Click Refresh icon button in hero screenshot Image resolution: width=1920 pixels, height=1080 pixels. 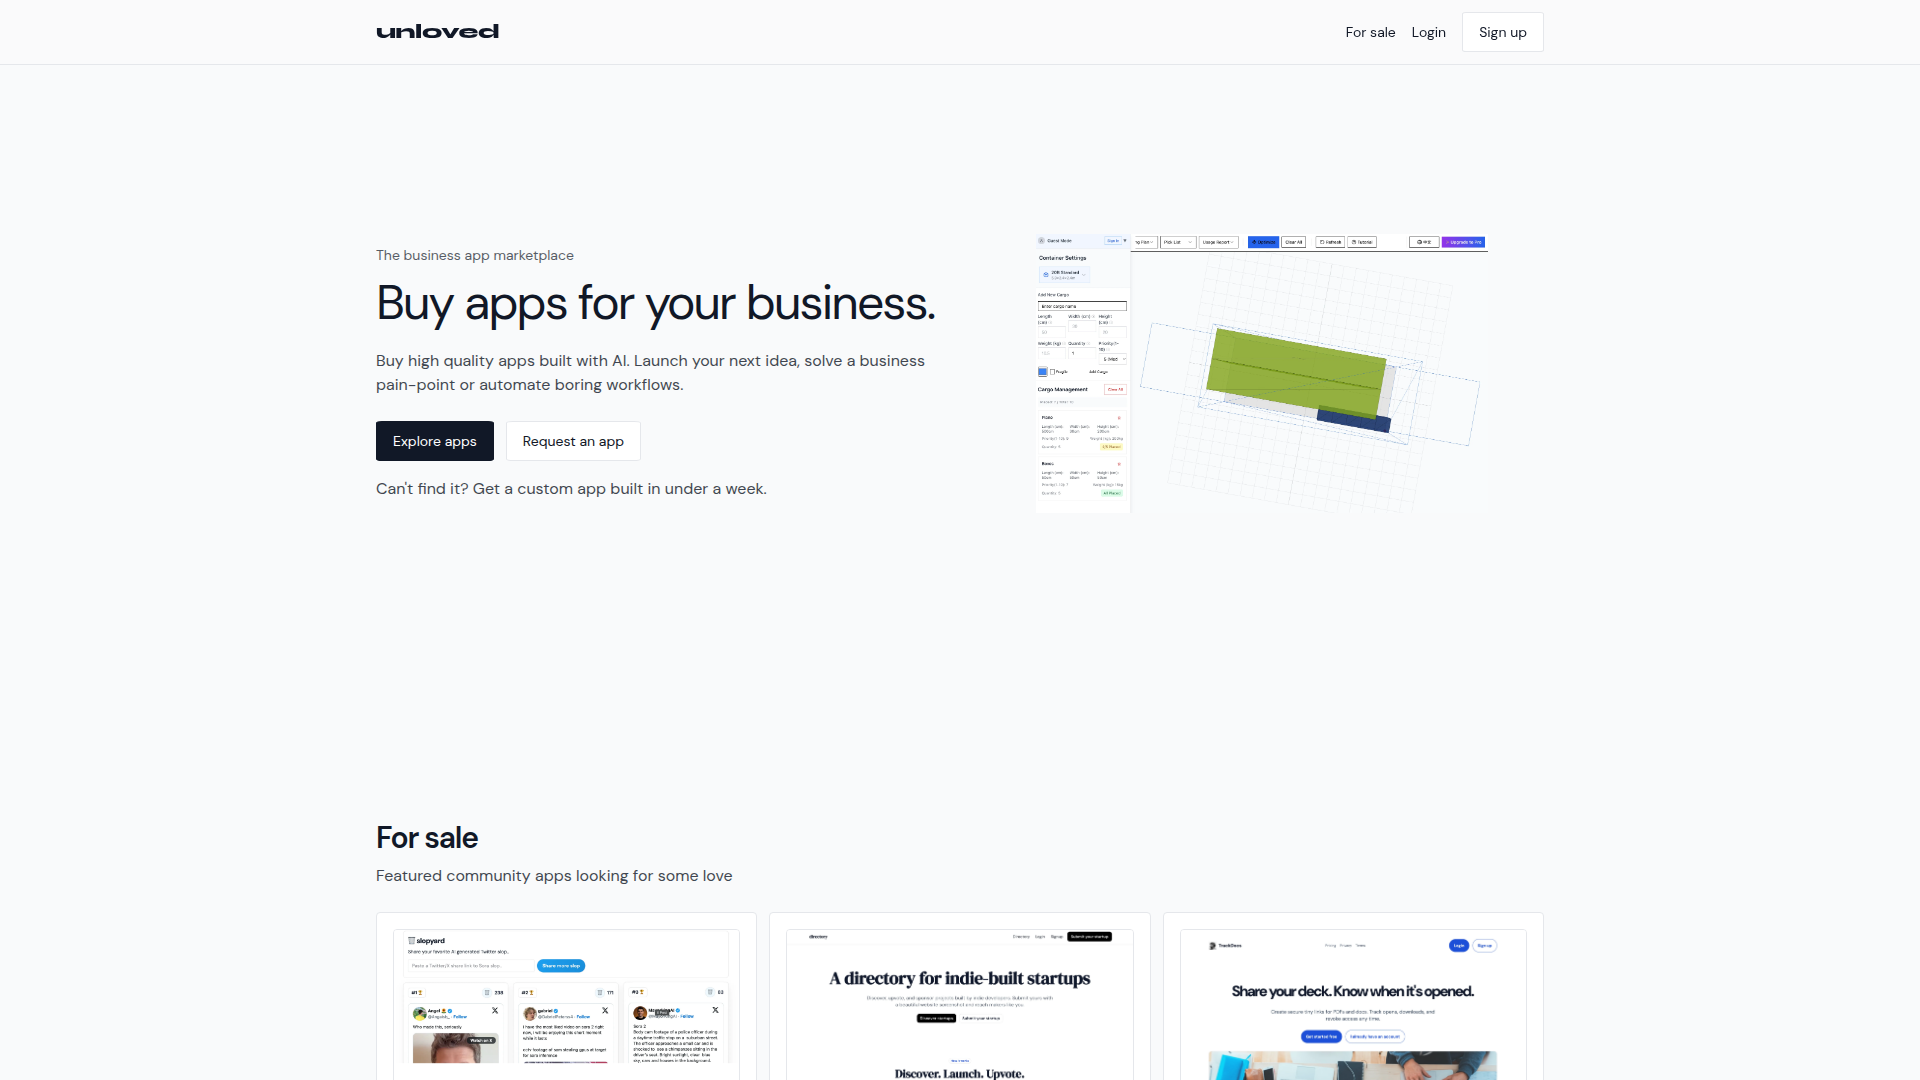(x=1330, y=242)
